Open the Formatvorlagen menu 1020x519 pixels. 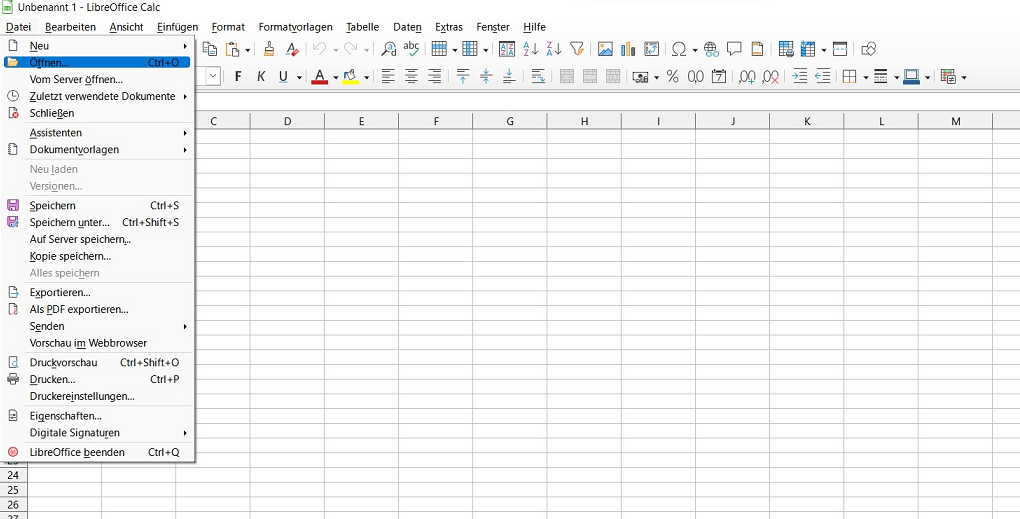(295, 27)
